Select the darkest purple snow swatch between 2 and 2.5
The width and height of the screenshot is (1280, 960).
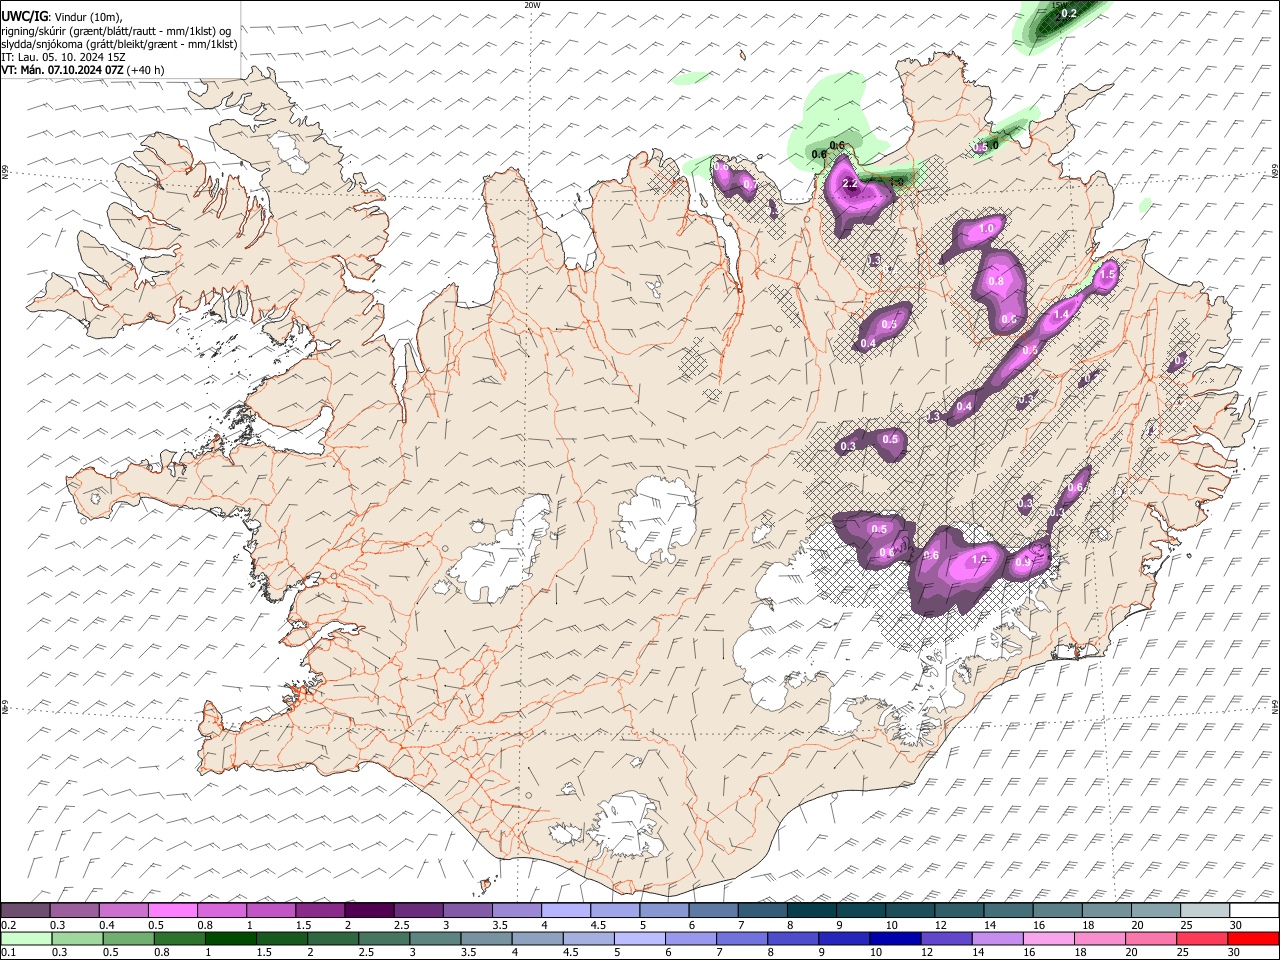click(x=369, y=910)
